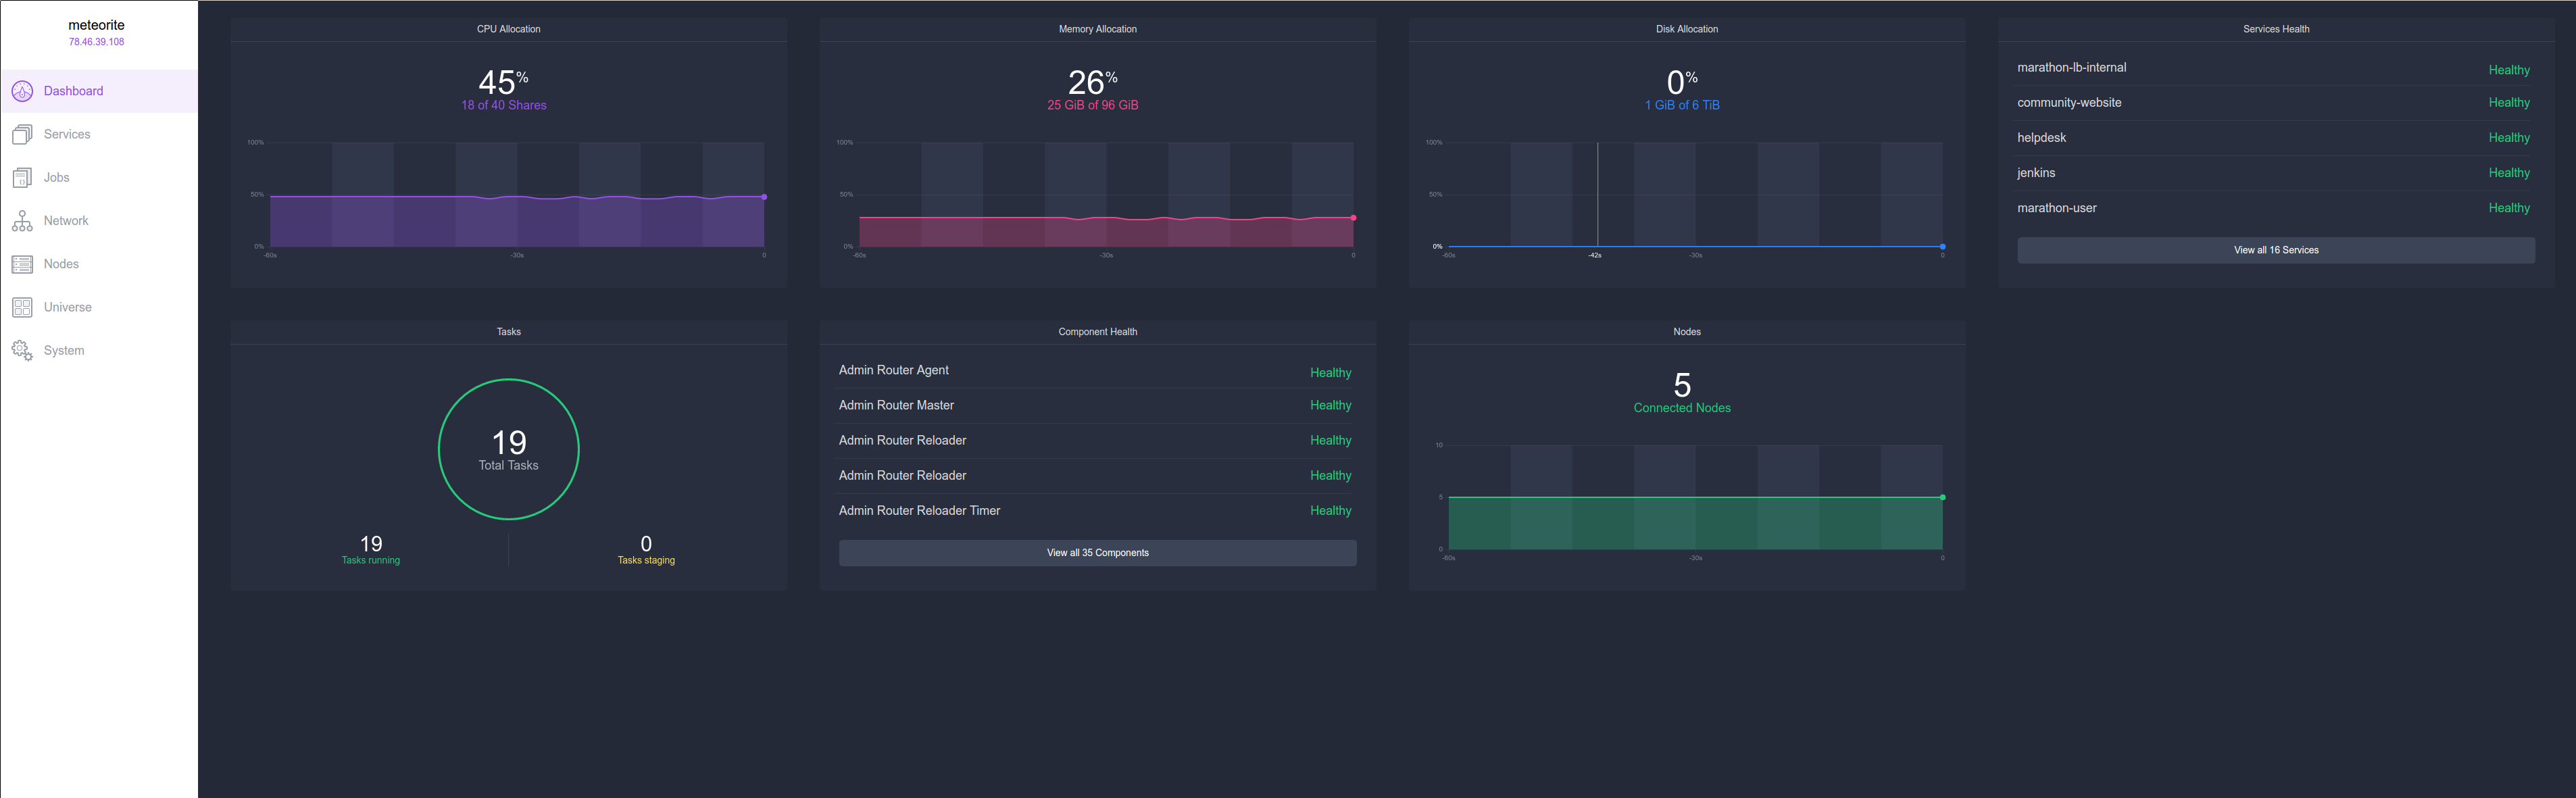The image size is (2576, 798).
Task: Click the CPU Allocation panel title
Action: tap(508, 29)
